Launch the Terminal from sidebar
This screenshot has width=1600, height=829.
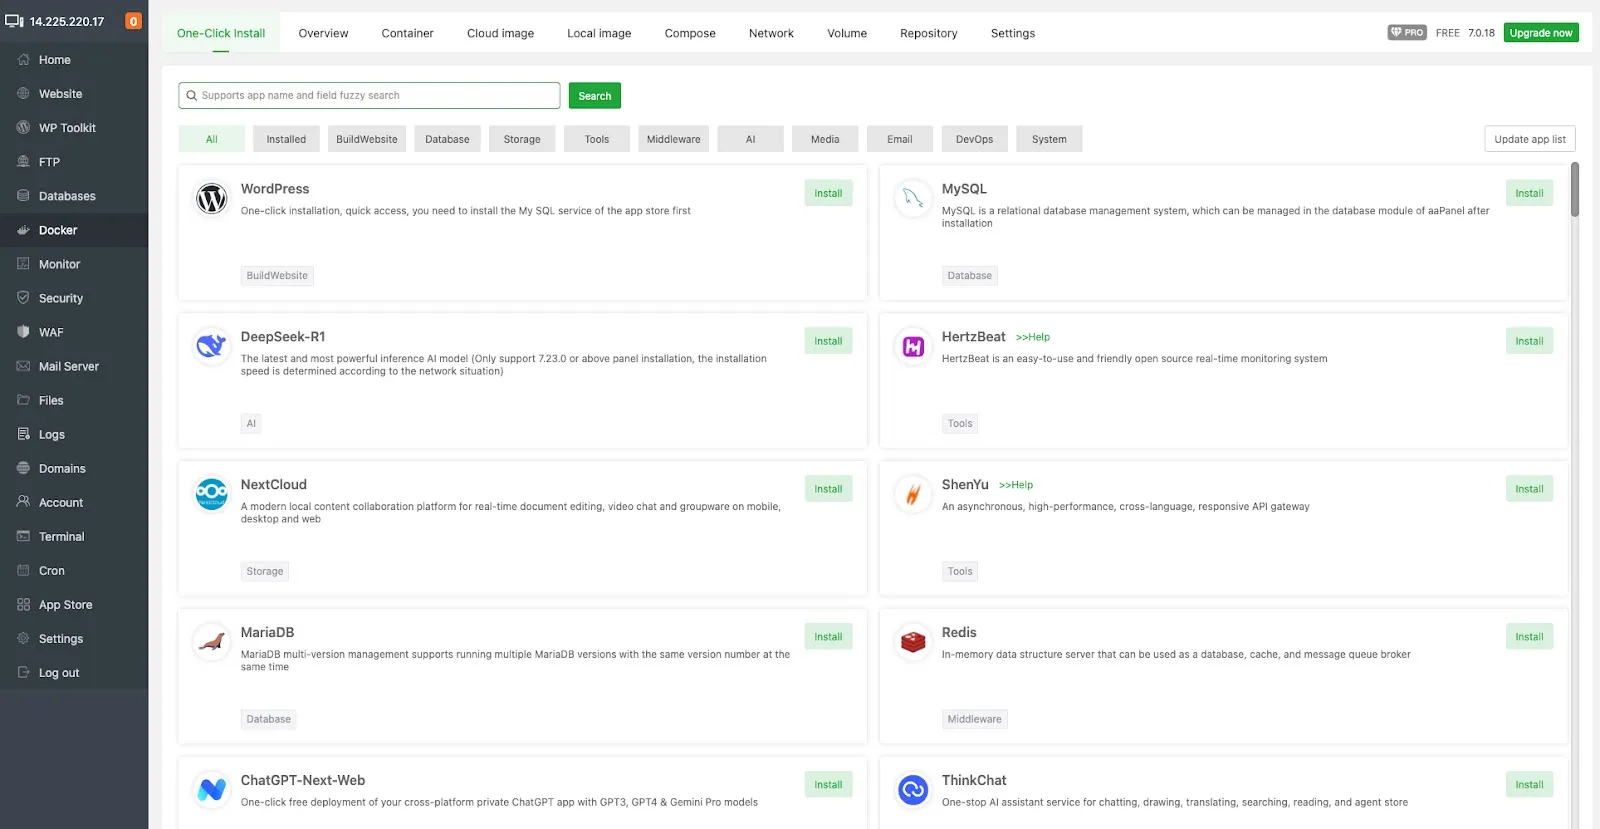coord(74,536)
